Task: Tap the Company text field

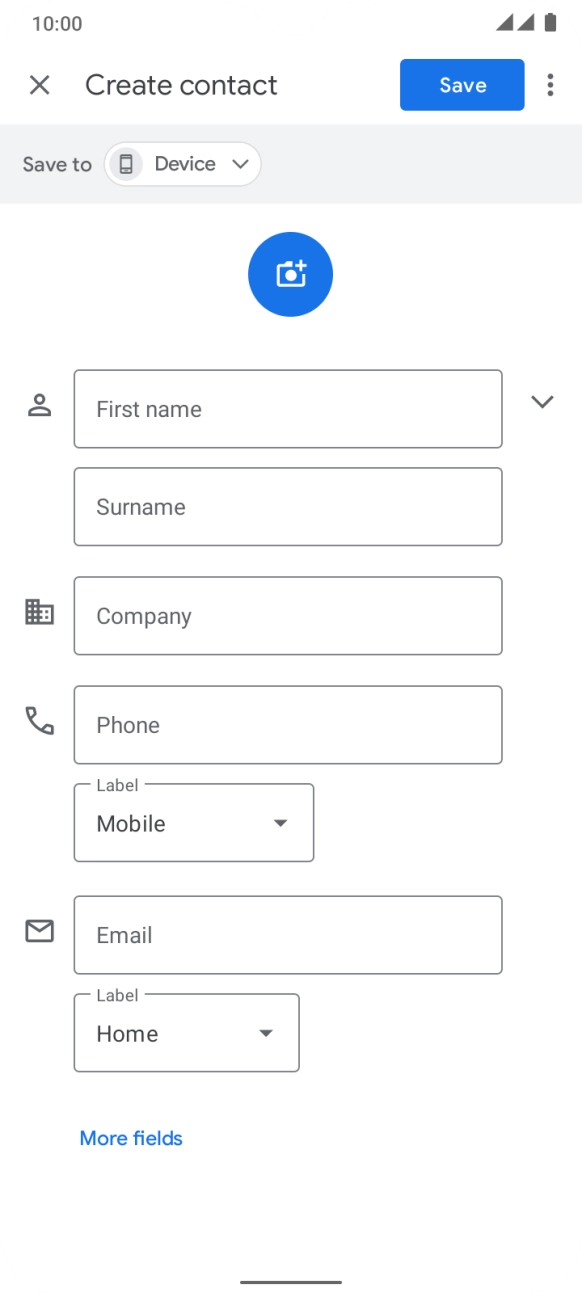Action: 288,616
